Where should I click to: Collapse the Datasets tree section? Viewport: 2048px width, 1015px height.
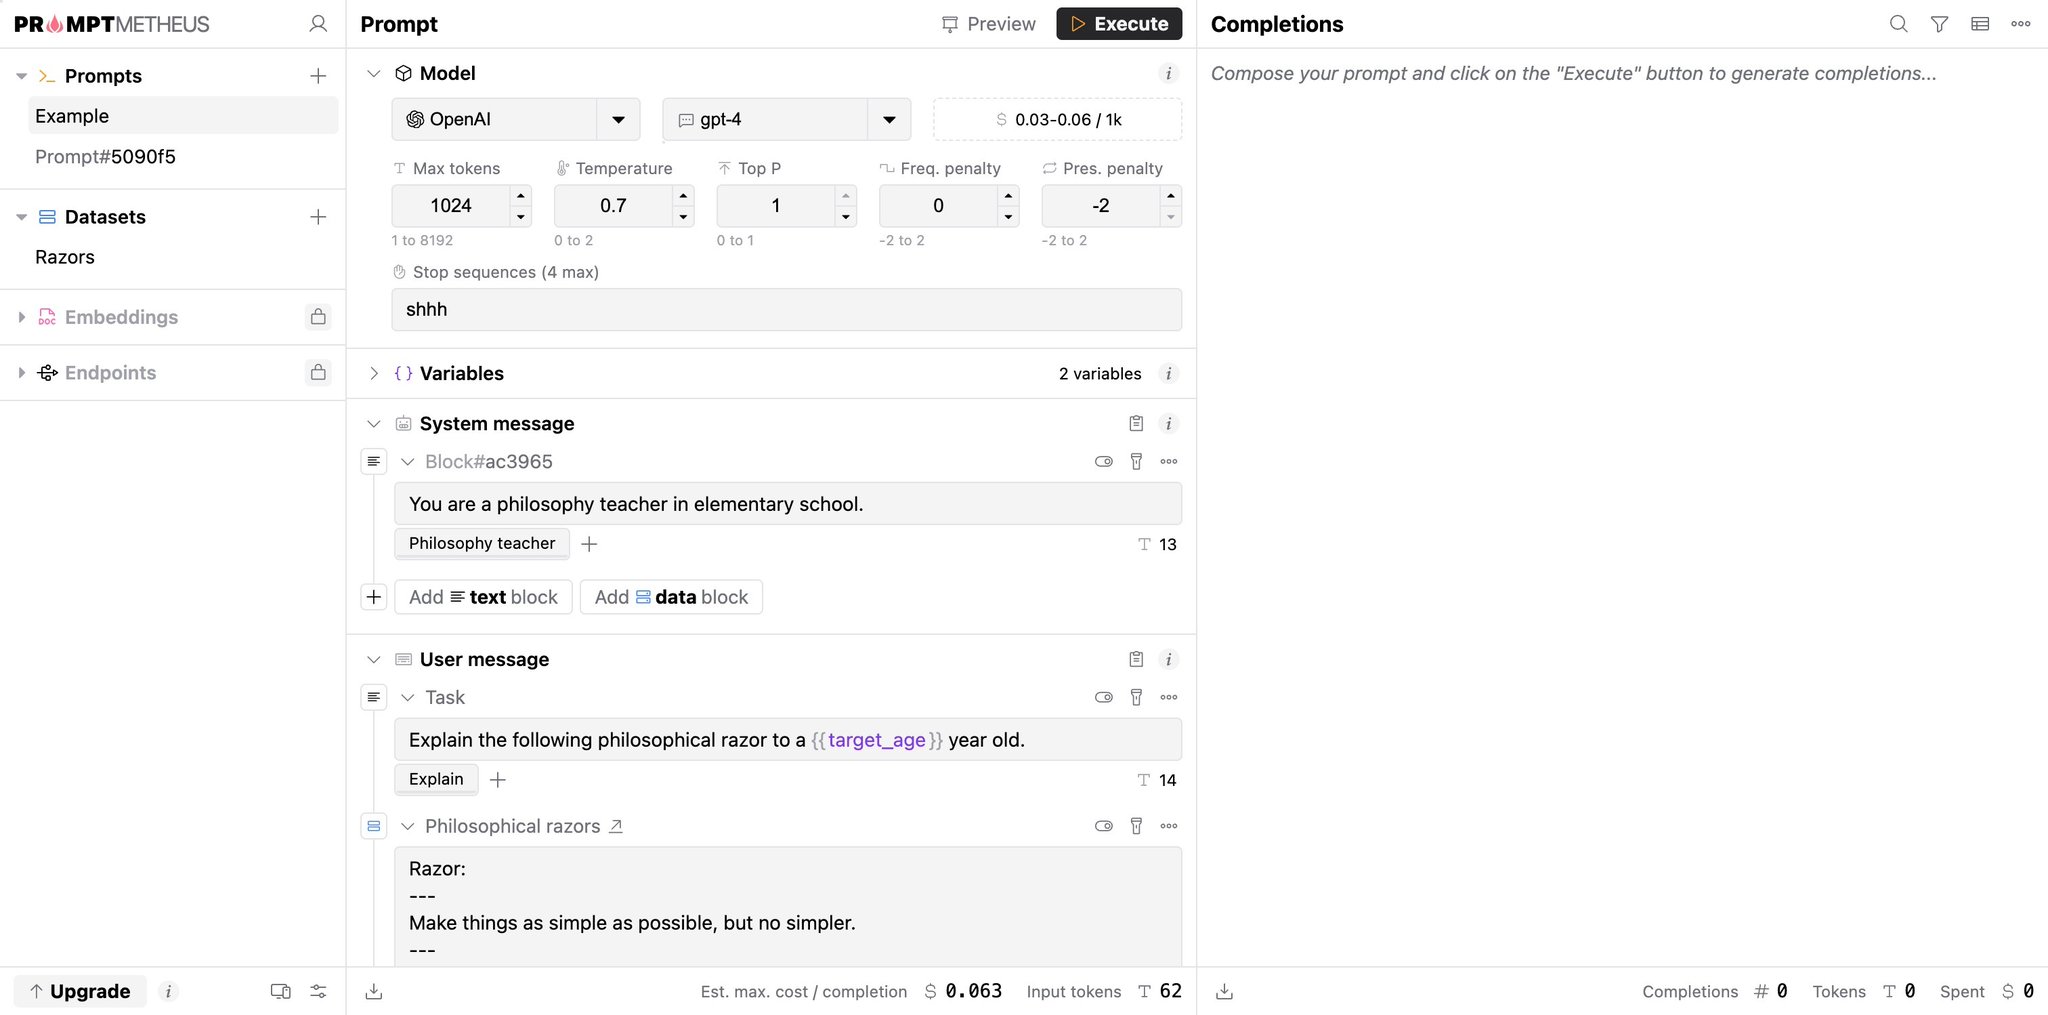[21, 217]
